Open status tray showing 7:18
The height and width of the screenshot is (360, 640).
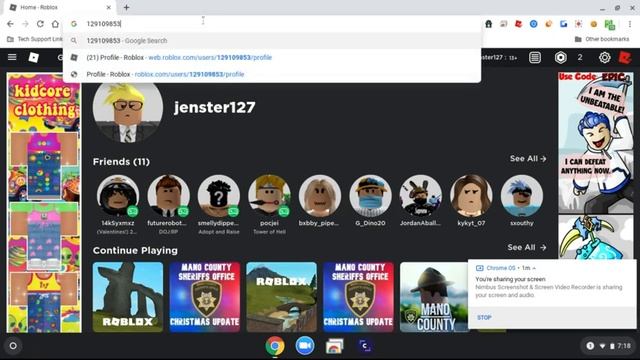609,346
